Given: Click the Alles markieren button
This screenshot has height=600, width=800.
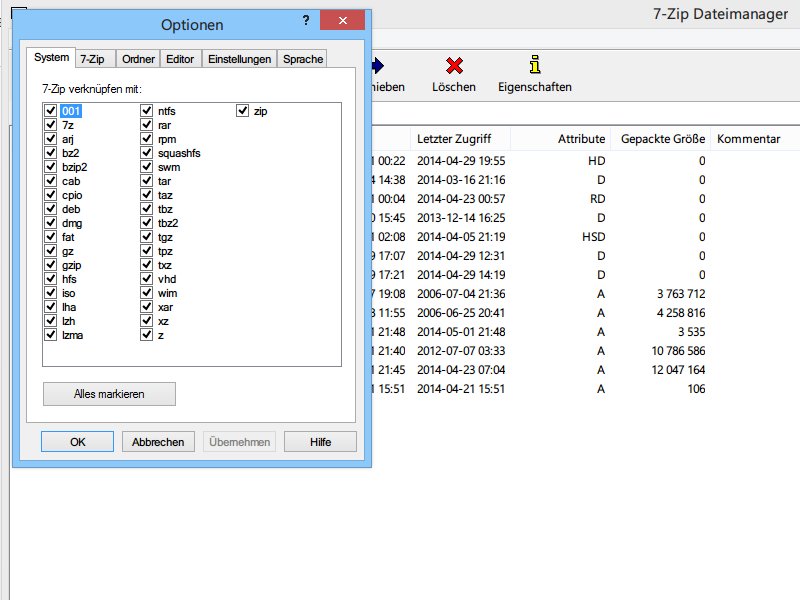Looking at the screenshot, I should click(109, 394).
